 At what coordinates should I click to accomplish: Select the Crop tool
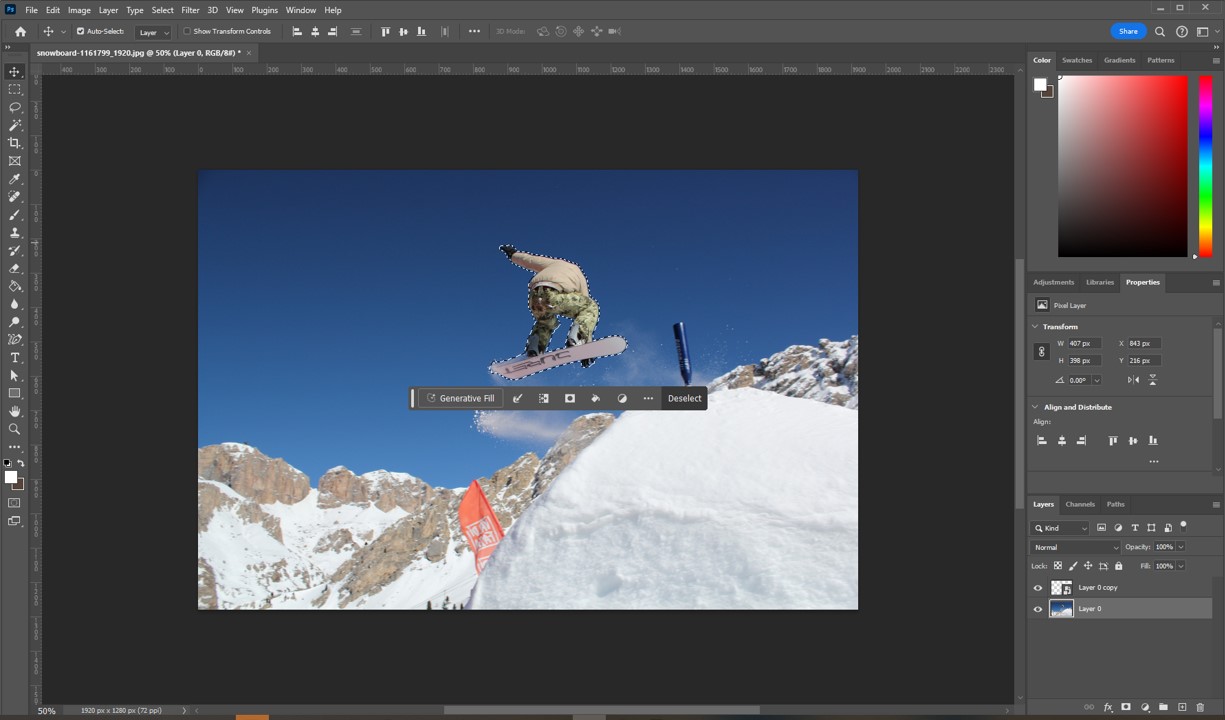point(14,143)
